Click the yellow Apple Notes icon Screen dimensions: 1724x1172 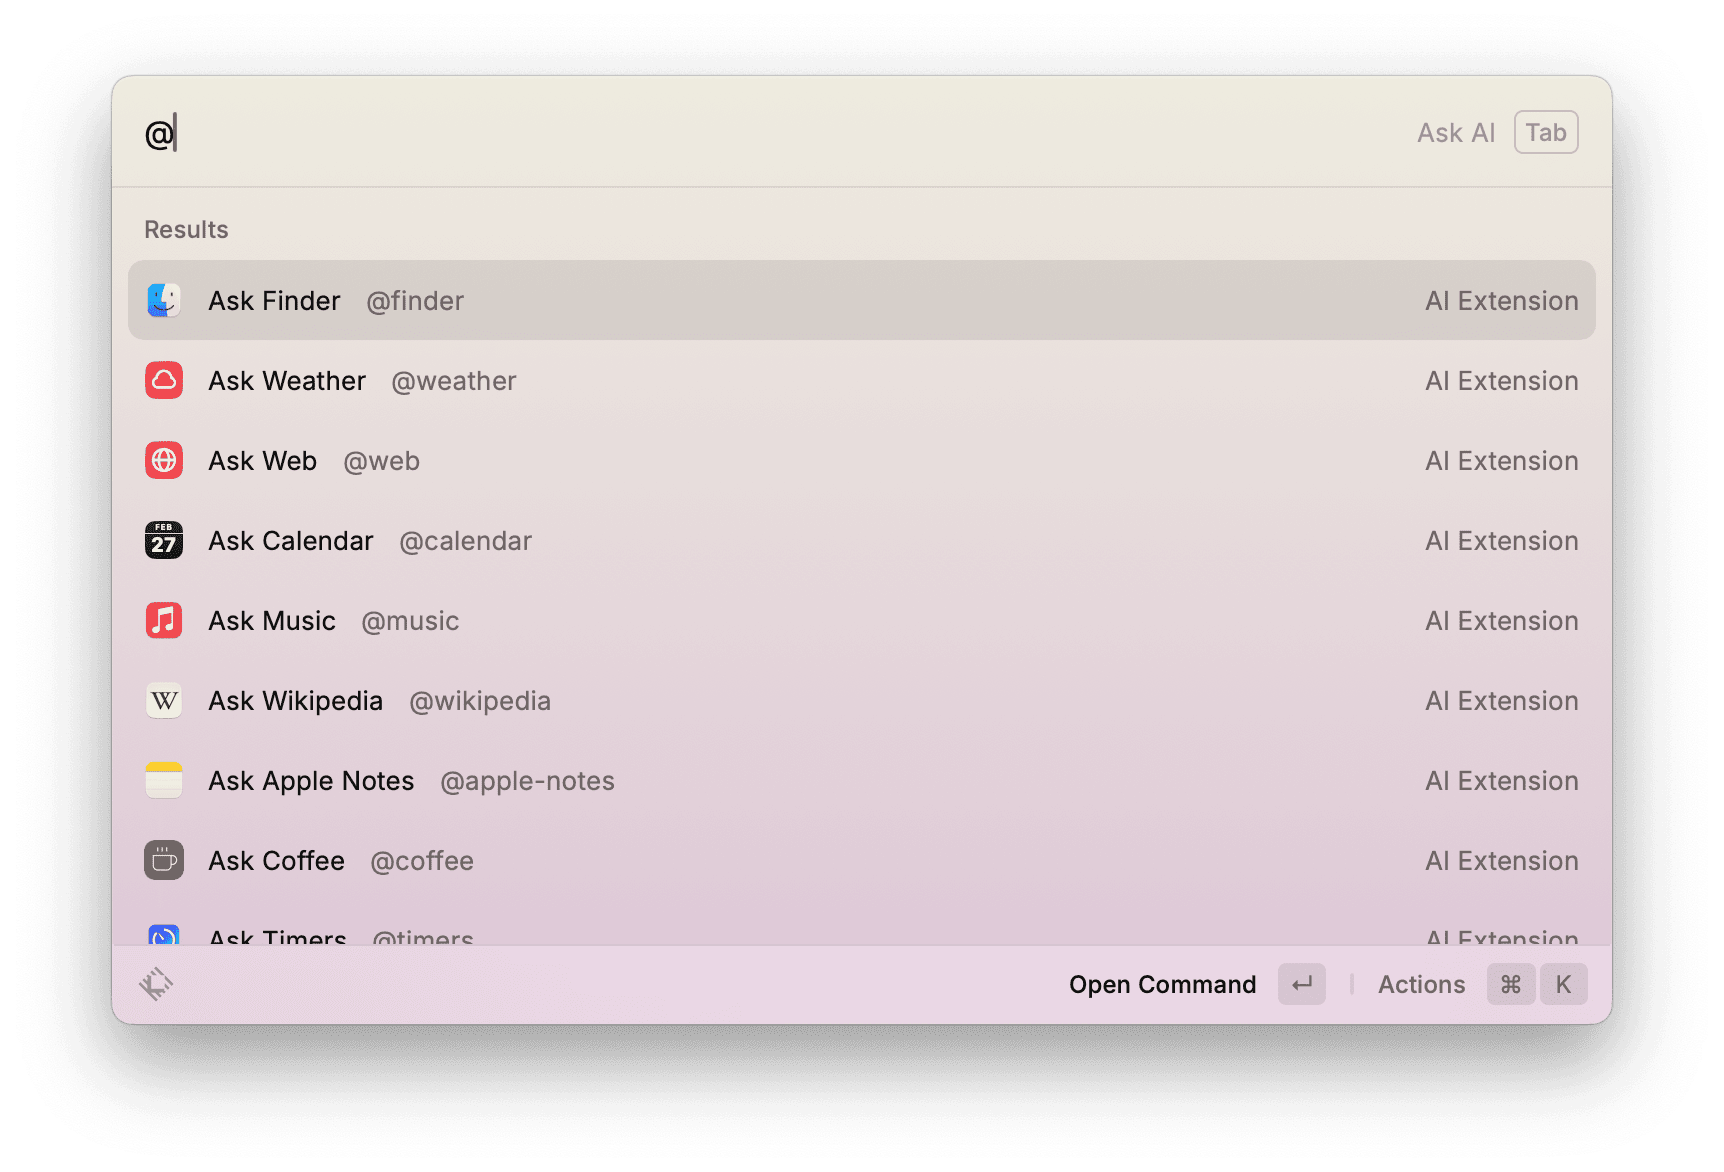[x=164, y=780]
